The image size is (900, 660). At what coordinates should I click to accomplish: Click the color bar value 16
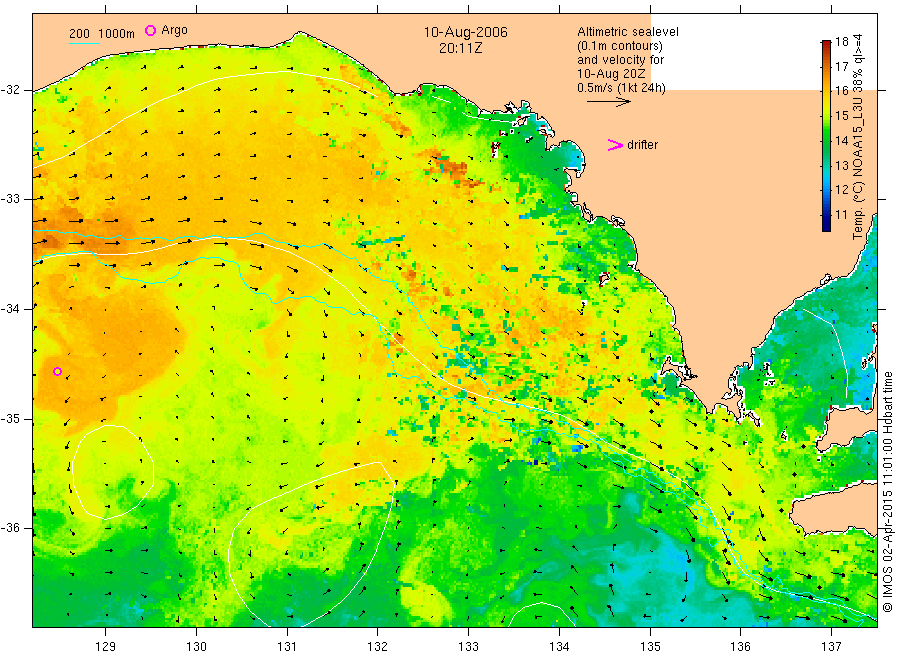[841, 91]
